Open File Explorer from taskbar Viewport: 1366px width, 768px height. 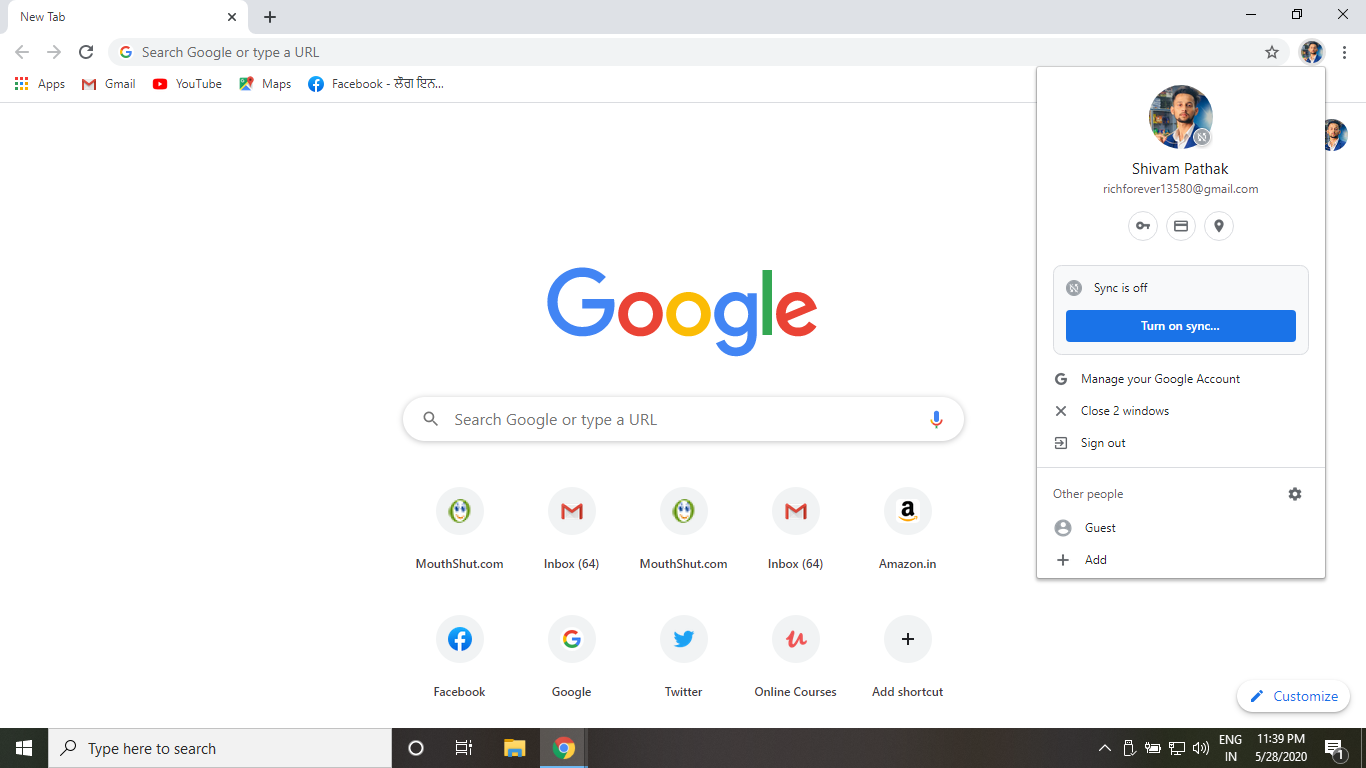tap(514, 748)
